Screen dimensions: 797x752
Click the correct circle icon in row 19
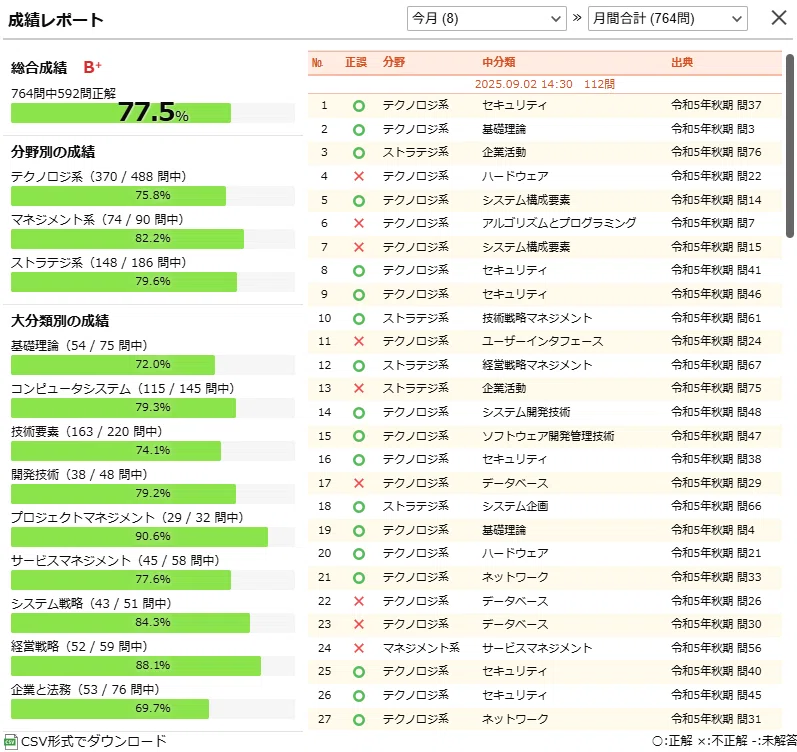pos(359,531)
